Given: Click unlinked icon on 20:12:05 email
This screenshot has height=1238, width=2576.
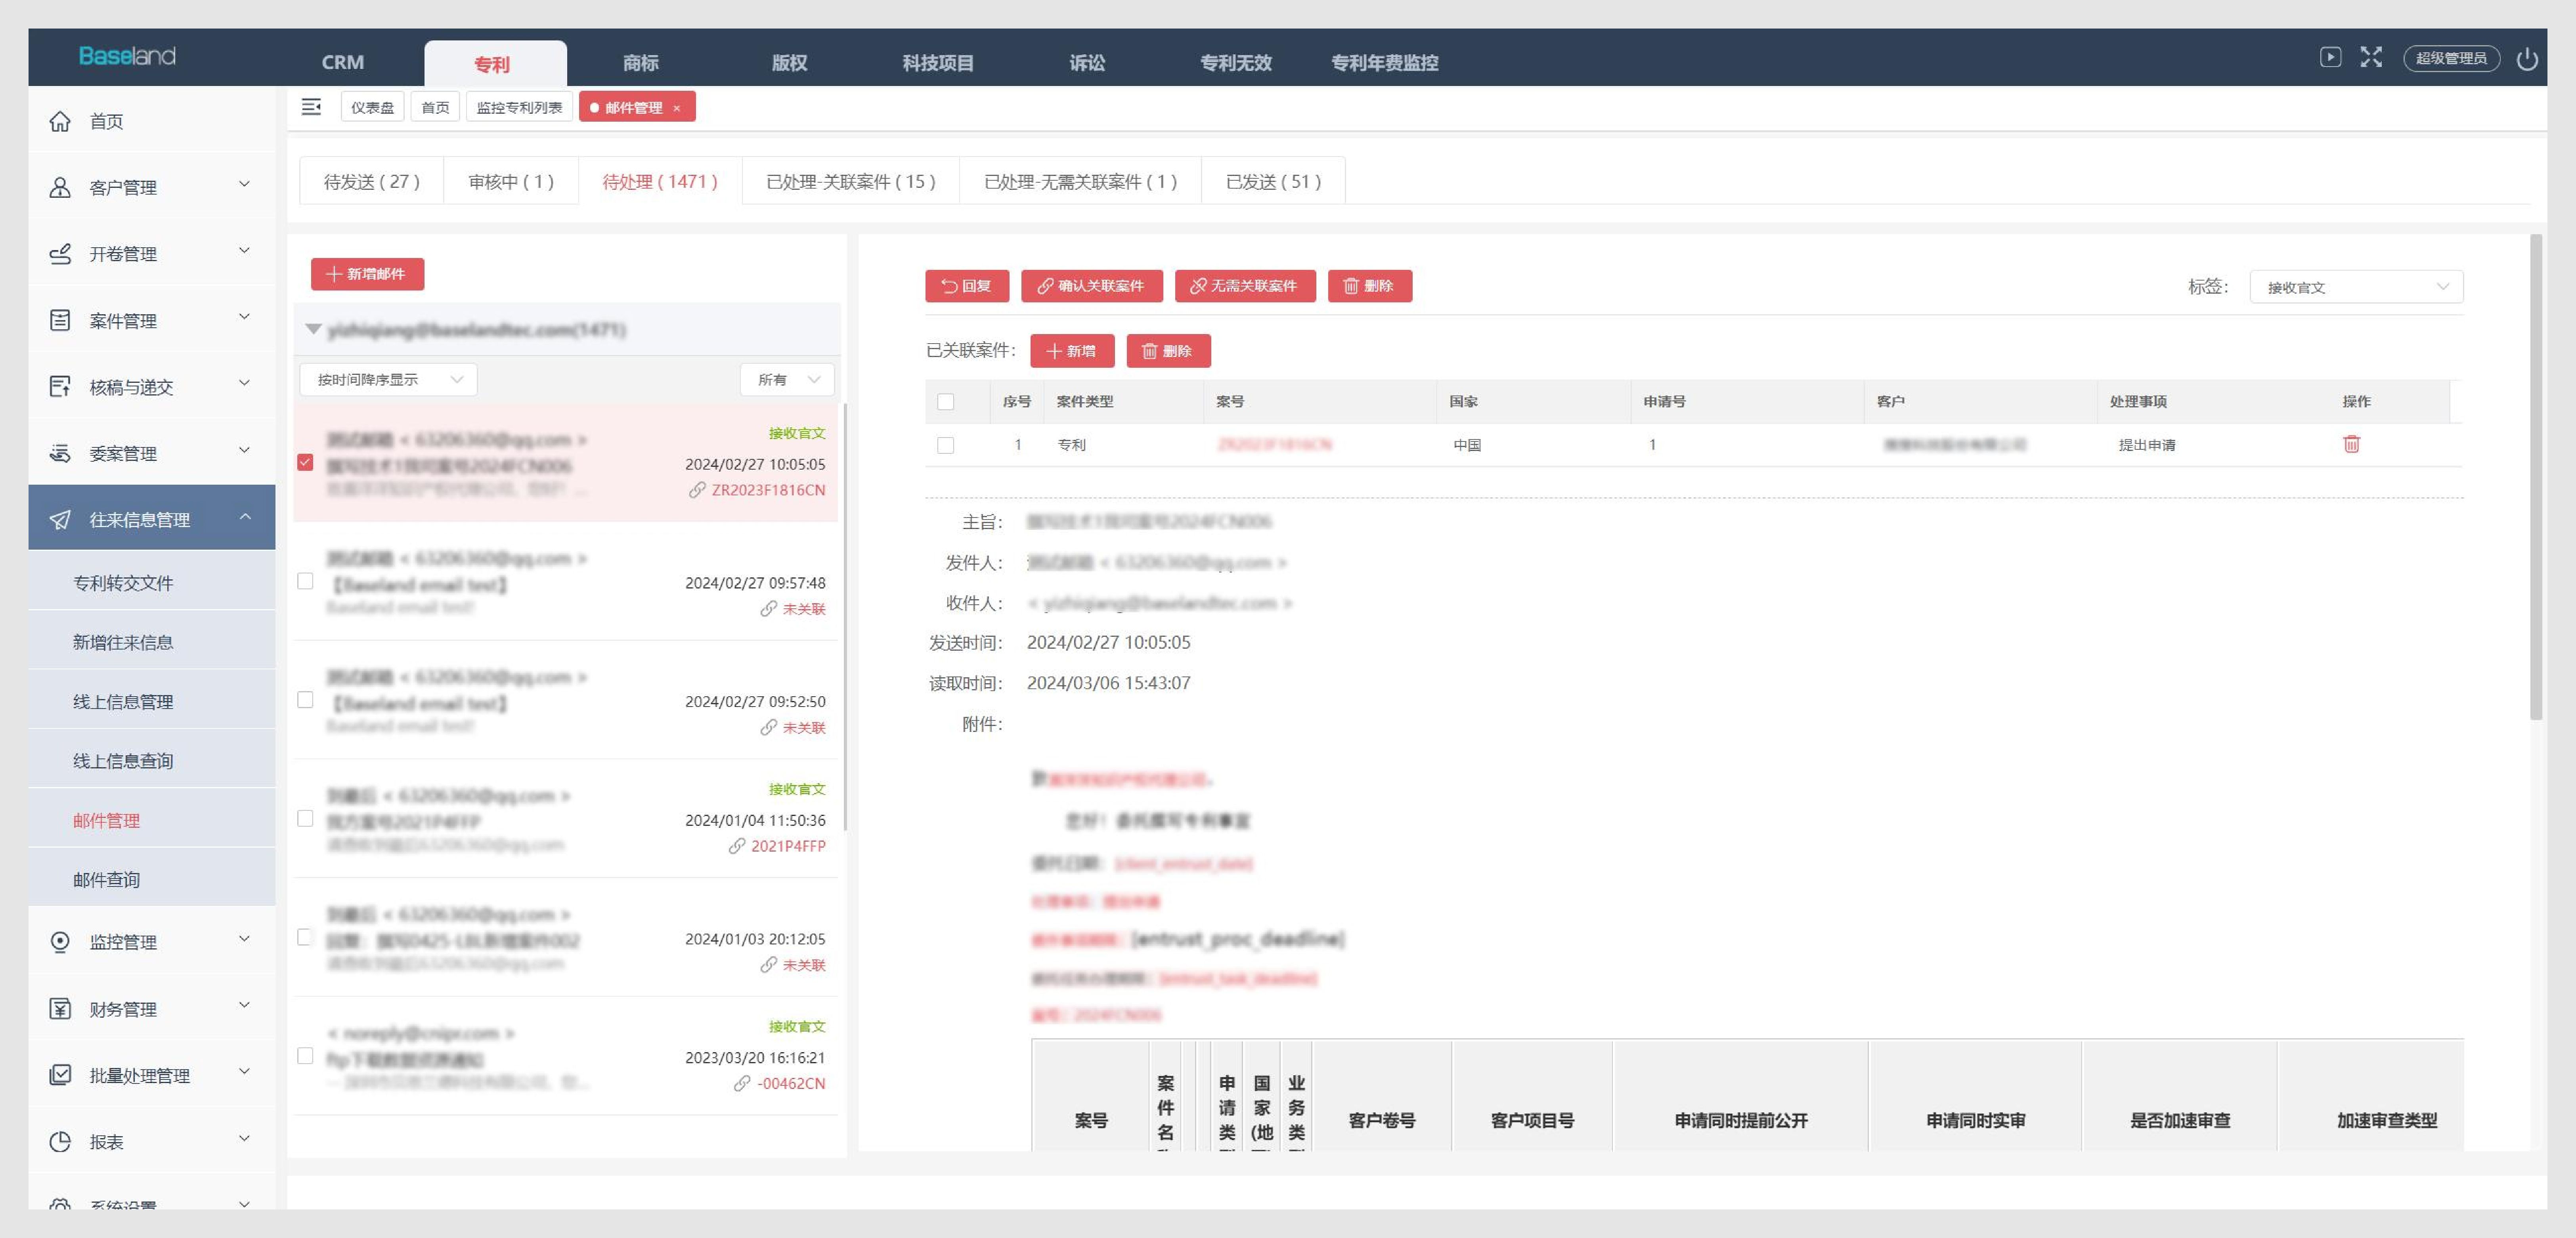Looking at the screenshot, I should [x=768, y=965].
